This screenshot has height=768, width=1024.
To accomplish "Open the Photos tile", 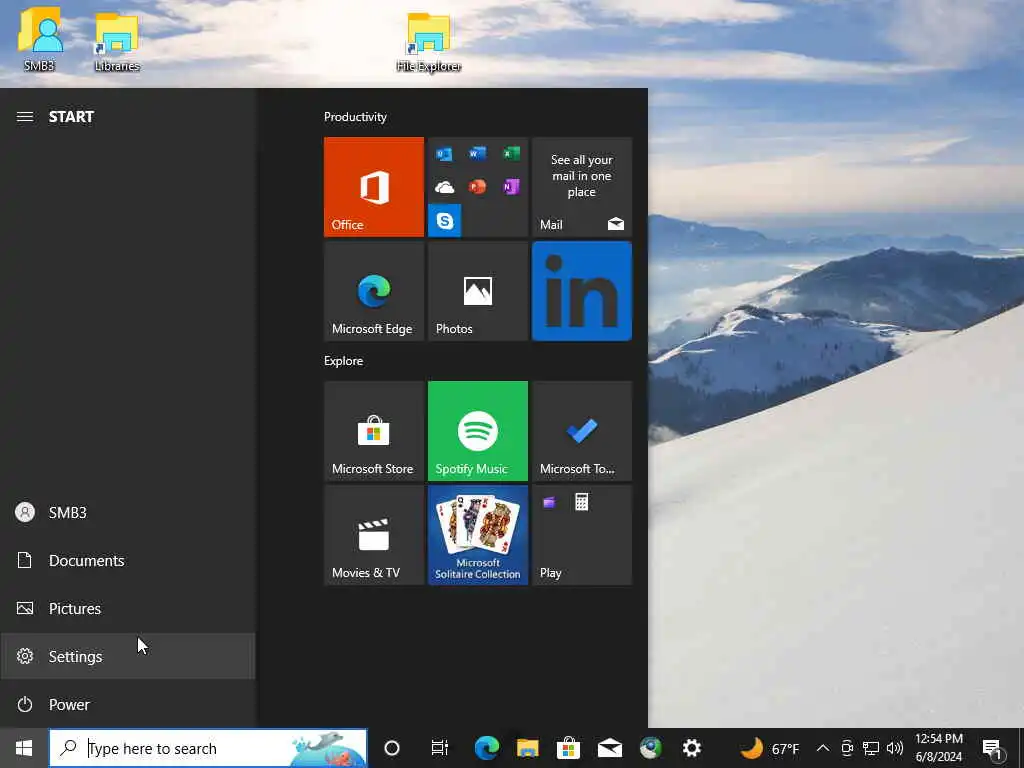I will coord(477,291).
